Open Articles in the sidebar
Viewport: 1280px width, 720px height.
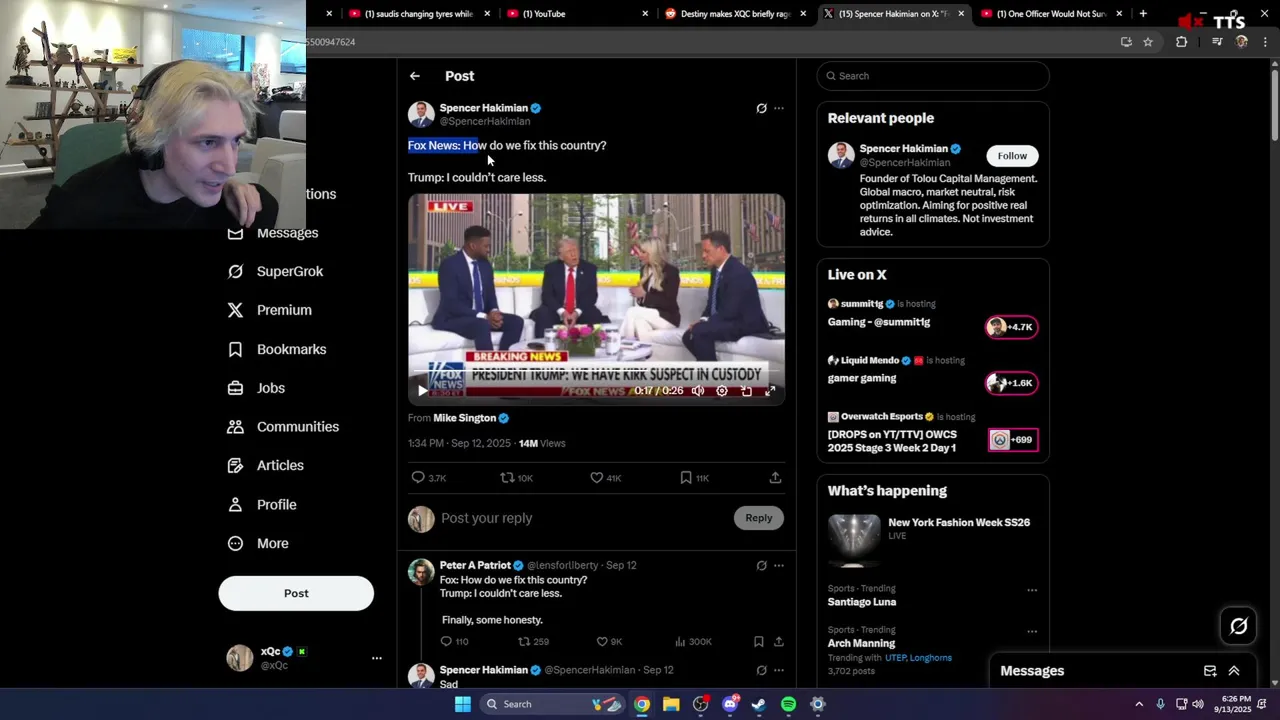tap(265, 466)
